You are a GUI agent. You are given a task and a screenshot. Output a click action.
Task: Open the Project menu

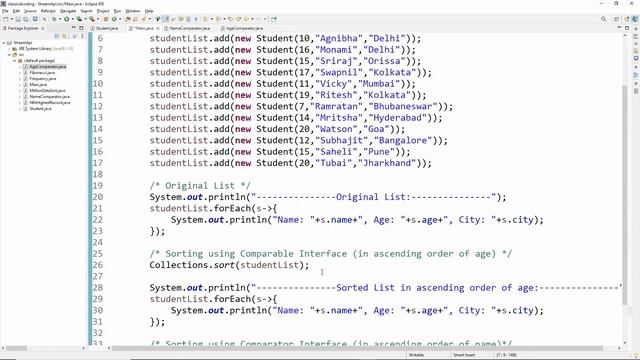(x=103, y=11)
